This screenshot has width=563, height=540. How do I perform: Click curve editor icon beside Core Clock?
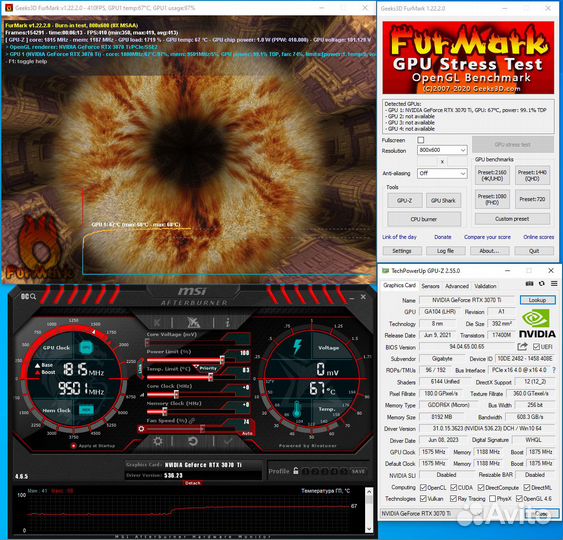[x=142, y=395]
